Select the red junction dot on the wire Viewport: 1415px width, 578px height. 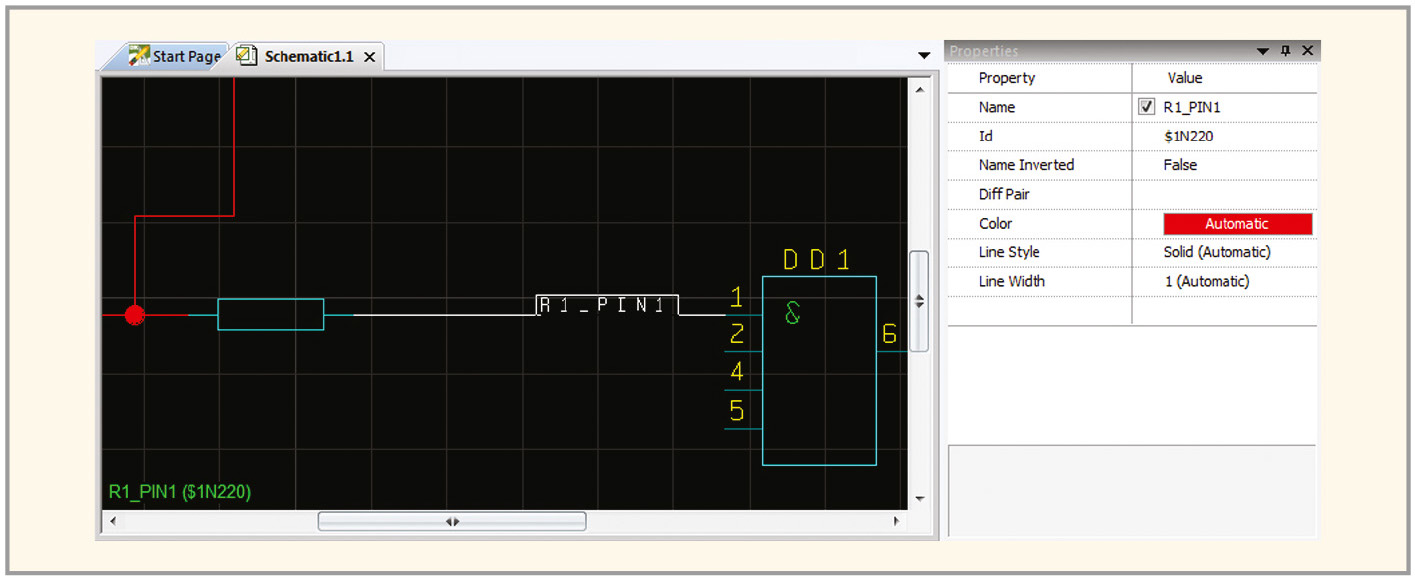pos(135,315)
